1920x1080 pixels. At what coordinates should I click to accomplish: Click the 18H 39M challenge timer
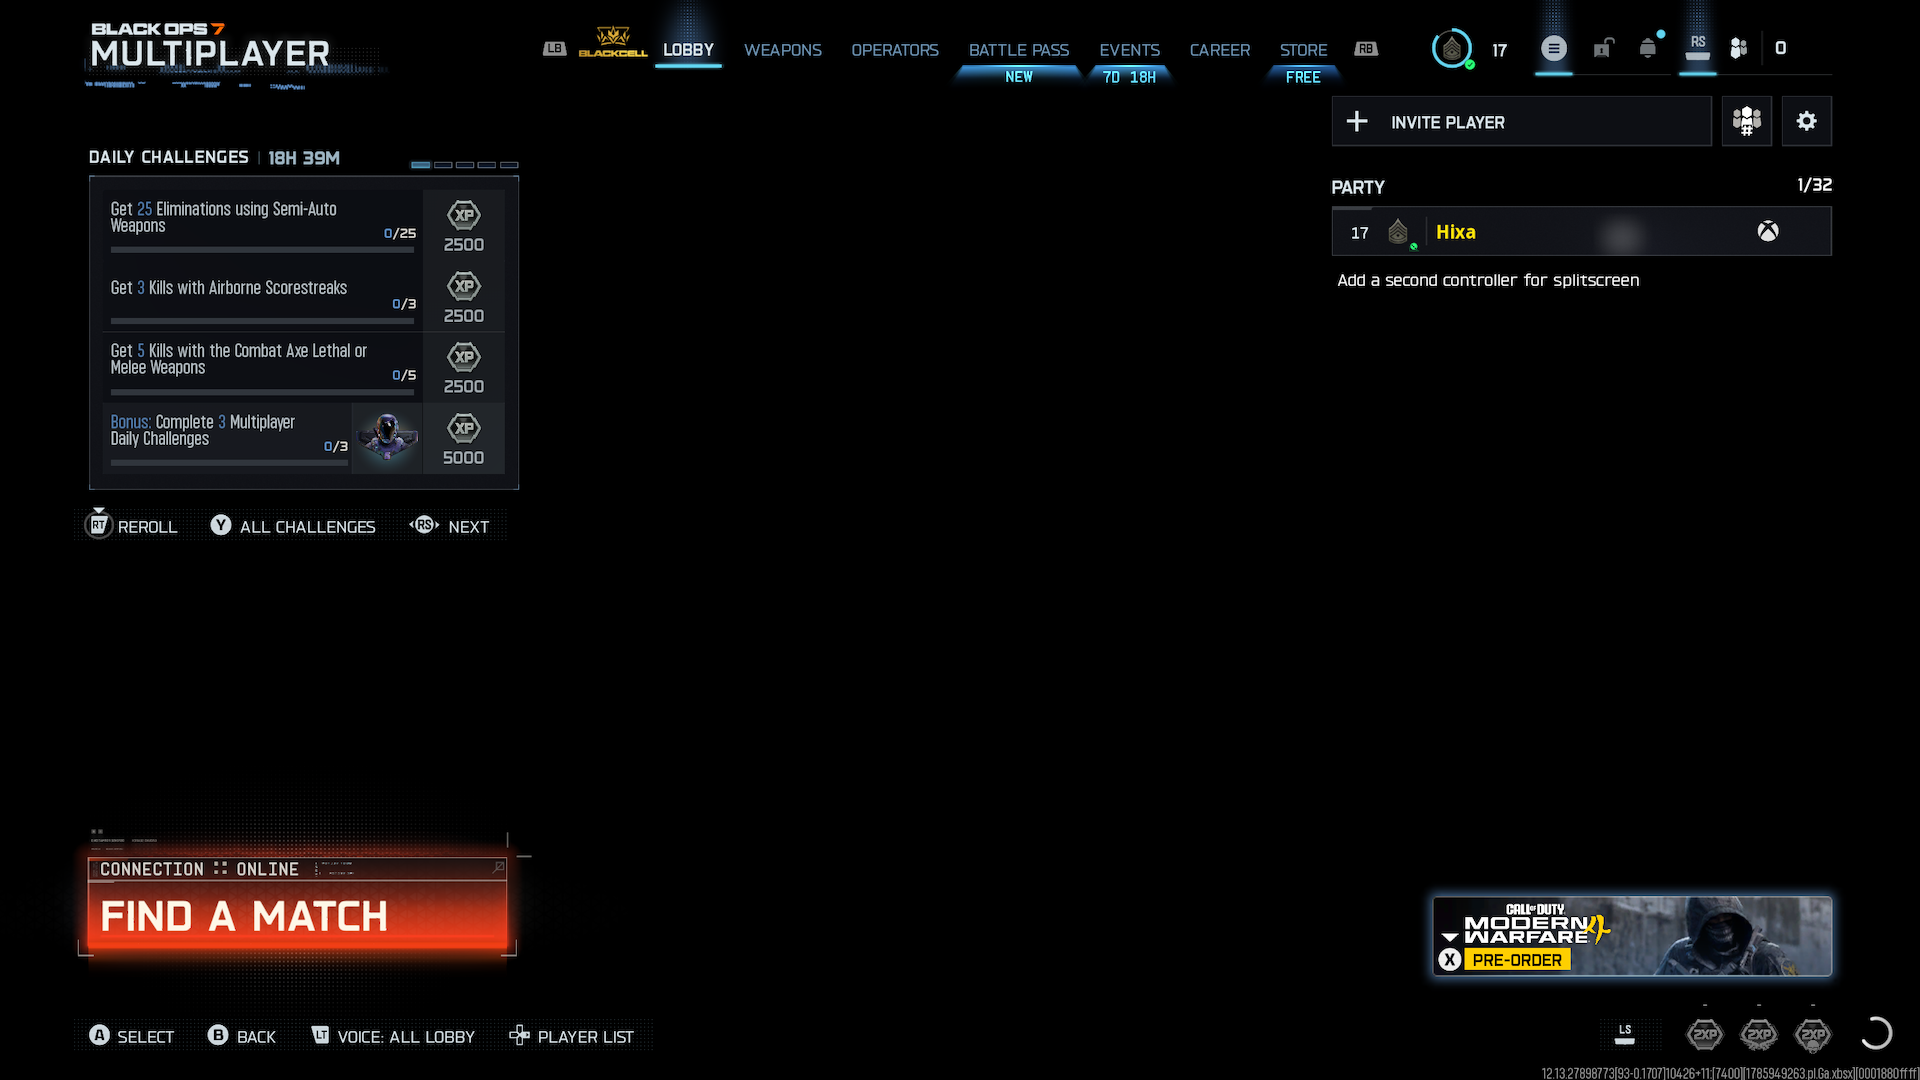[x=304, y=158]
